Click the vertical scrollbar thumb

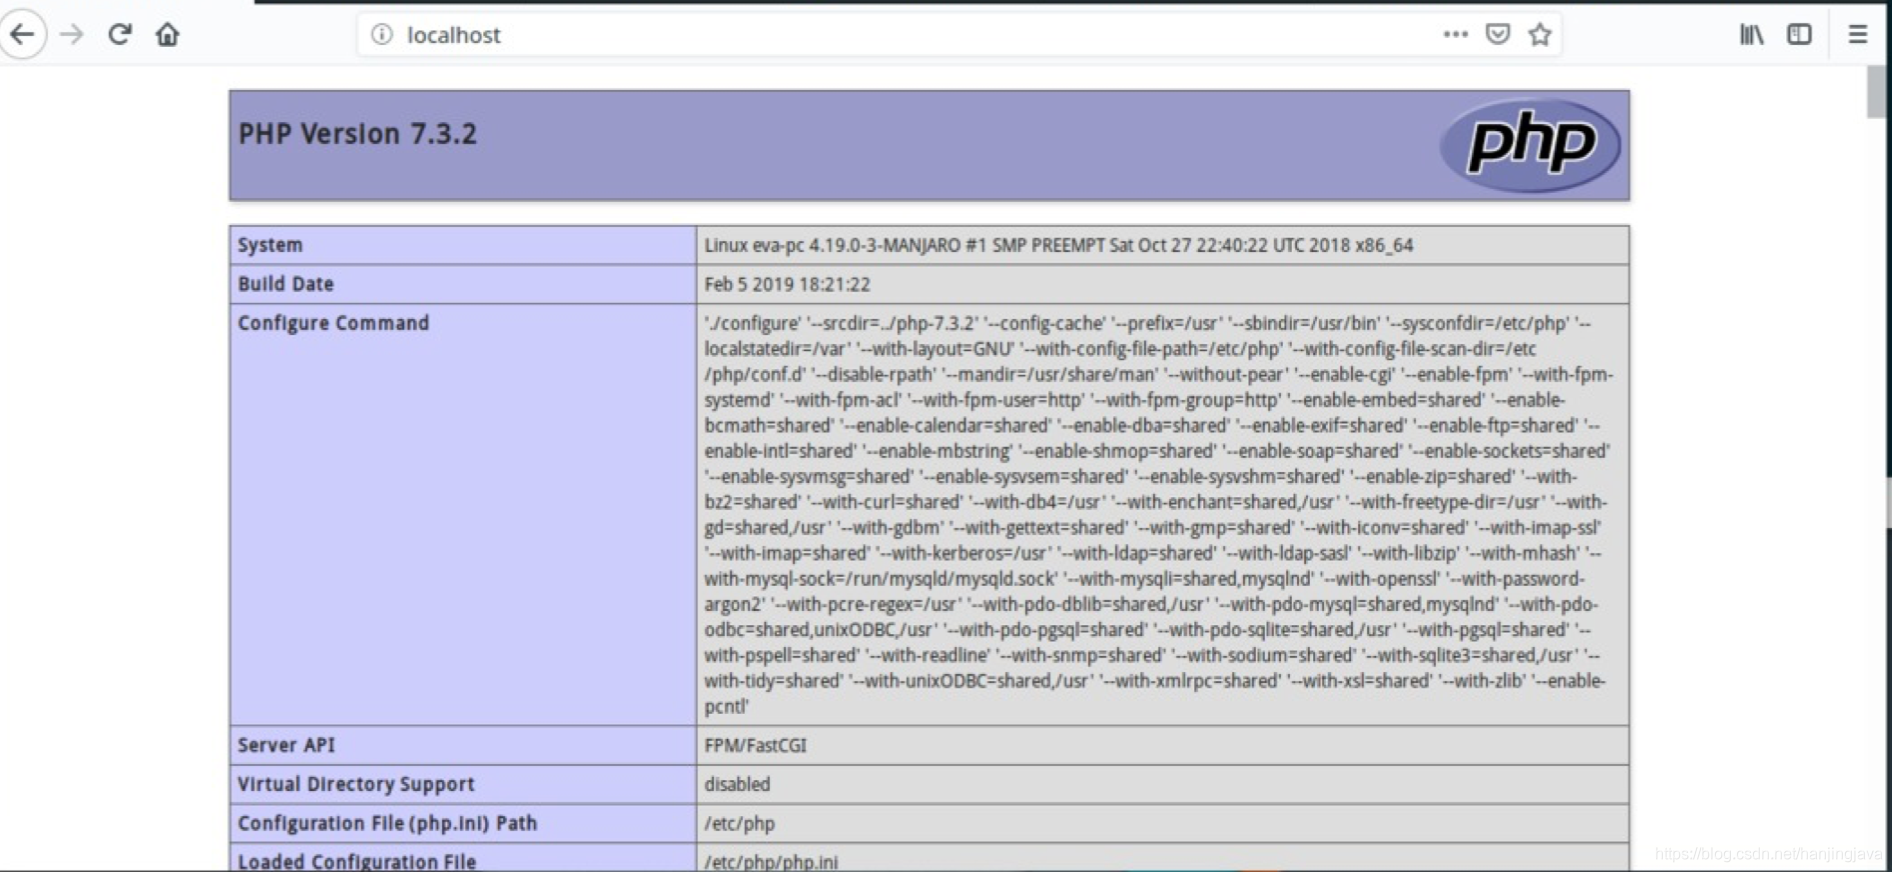(1876, 92)
